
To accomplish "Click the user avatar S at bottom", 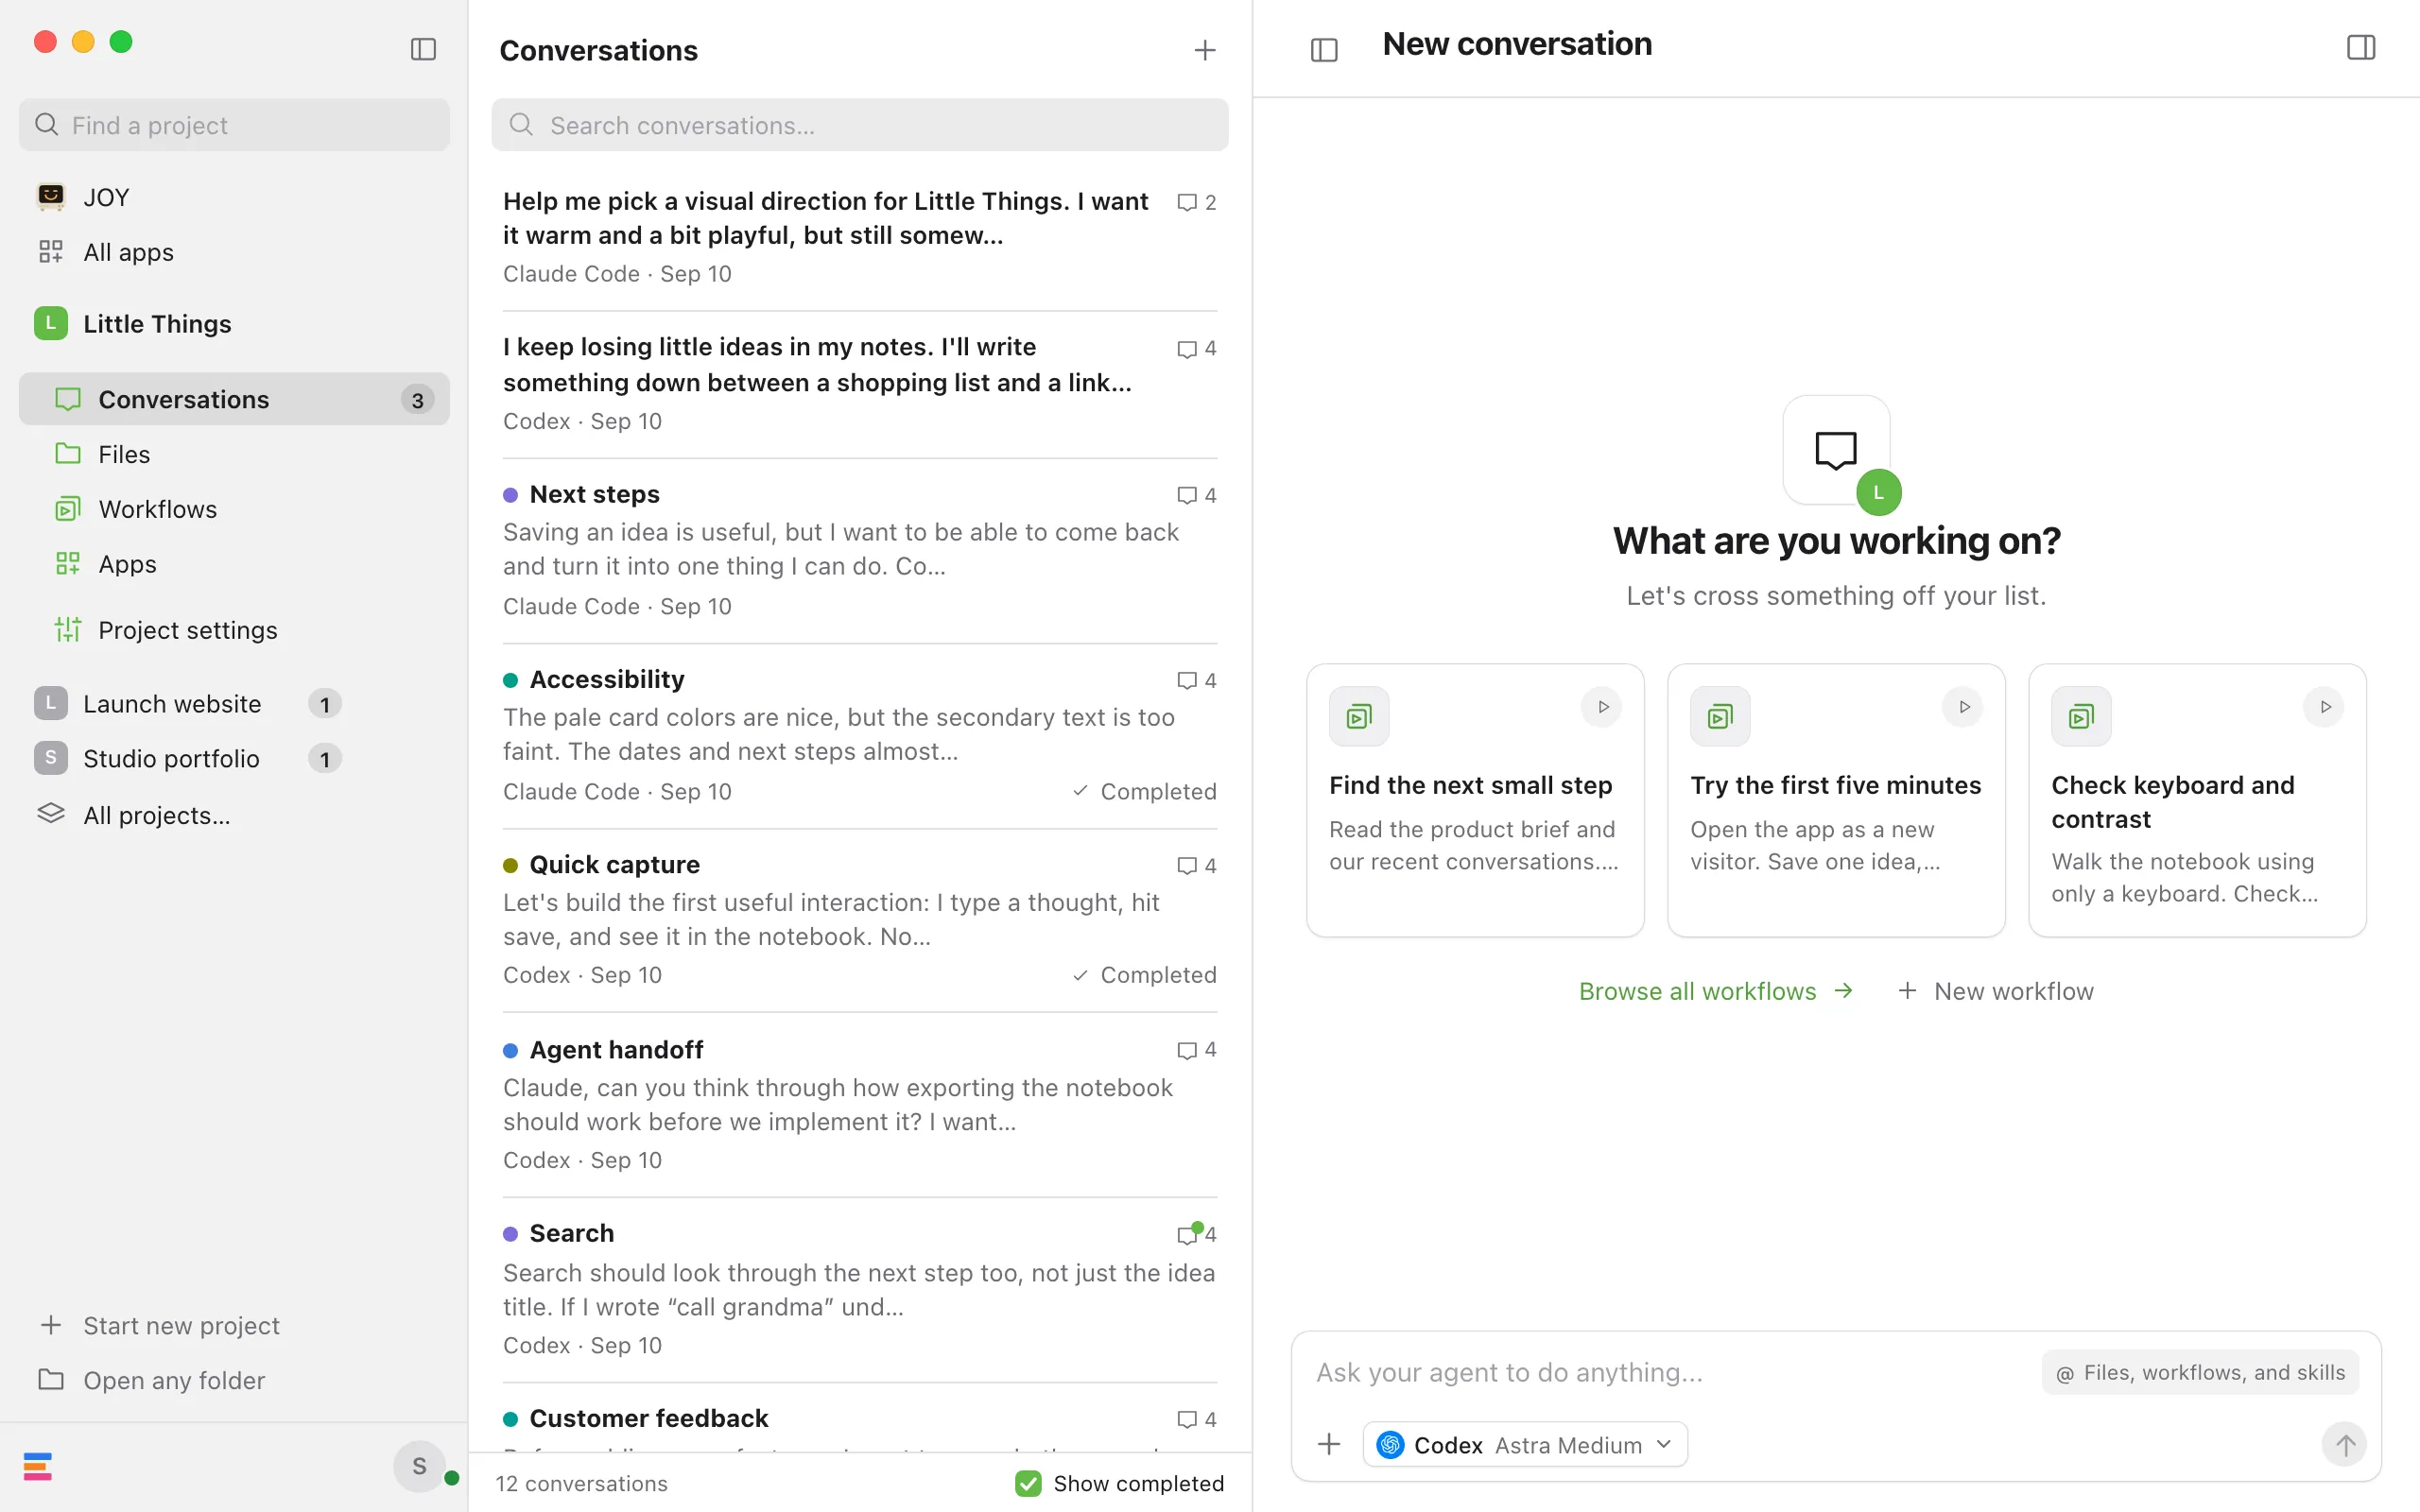I will click(x=419, y=1466).
